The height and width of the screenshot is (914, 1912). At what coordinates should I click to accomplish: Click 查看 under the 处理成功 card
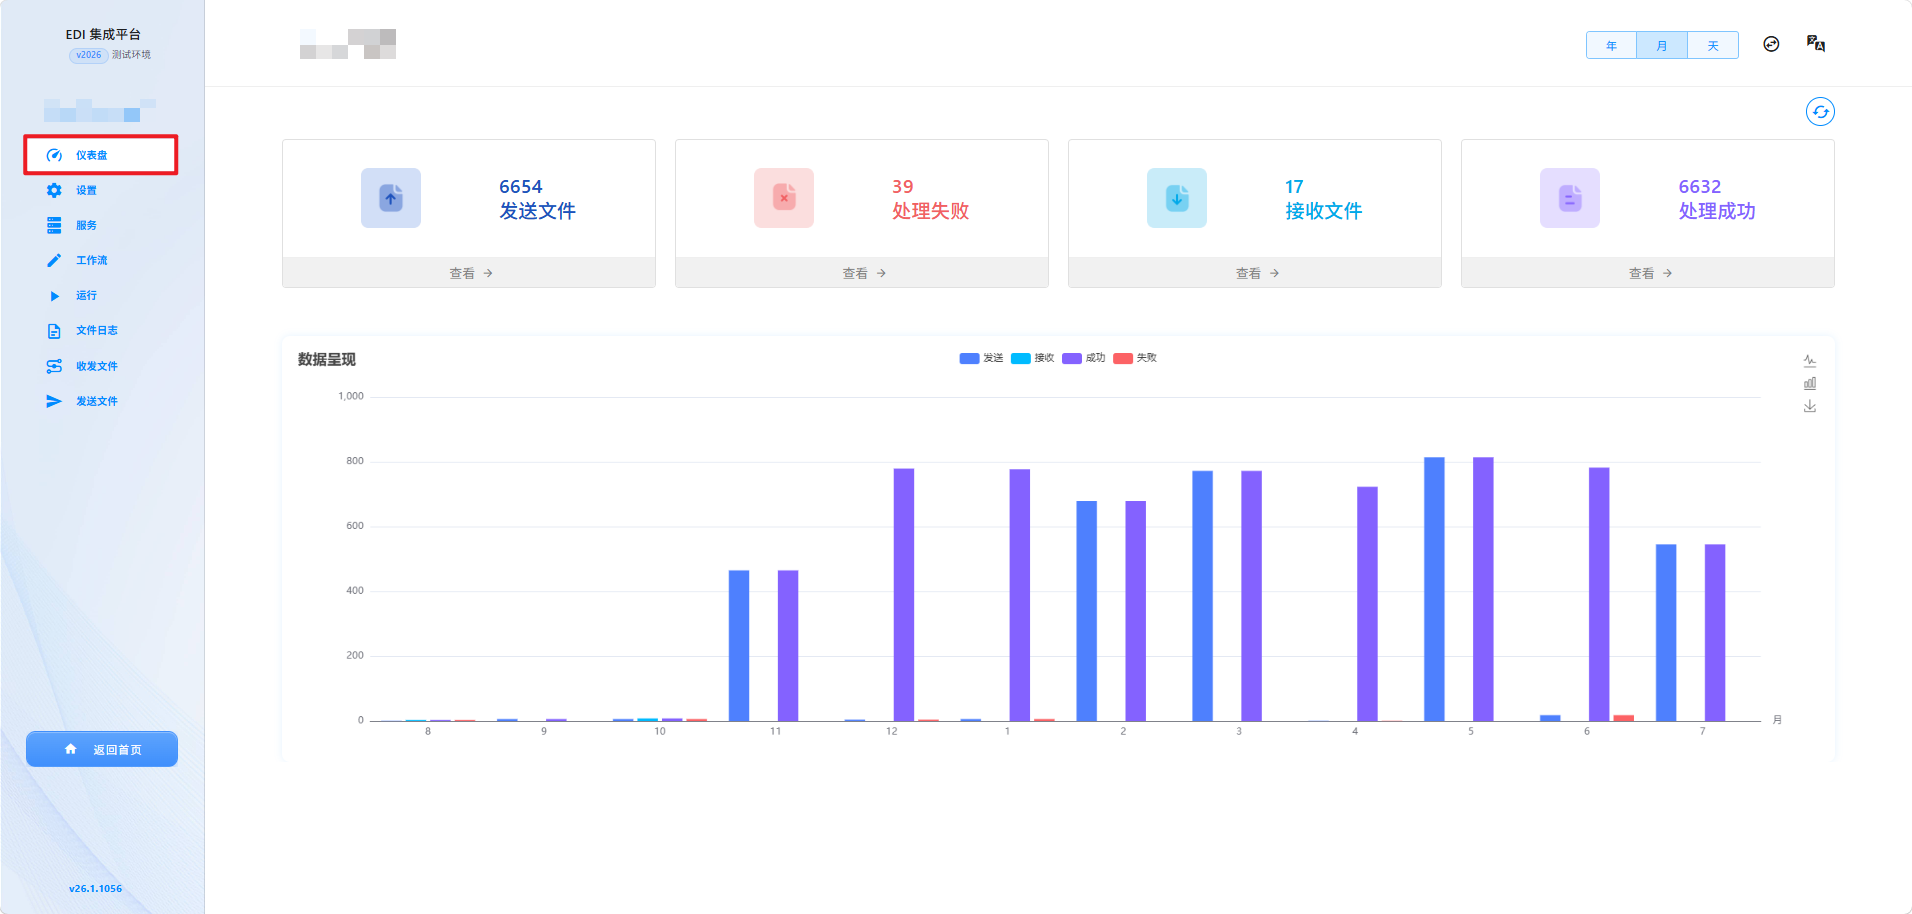tap(1650, 273)
